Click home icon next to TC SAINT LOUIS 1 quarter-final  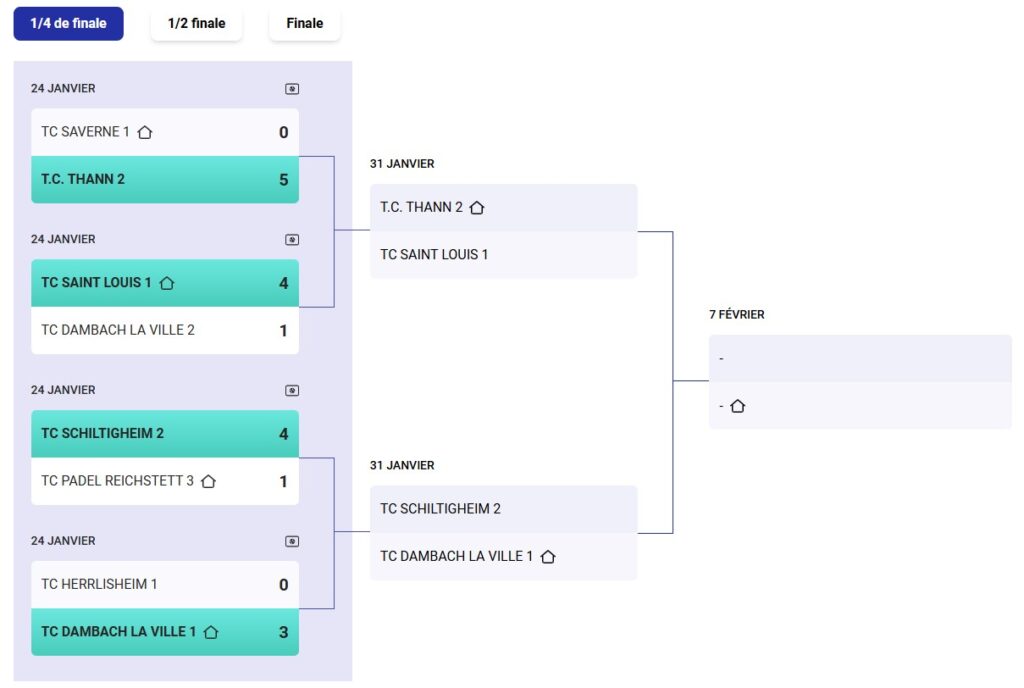[x=167, y=283]
